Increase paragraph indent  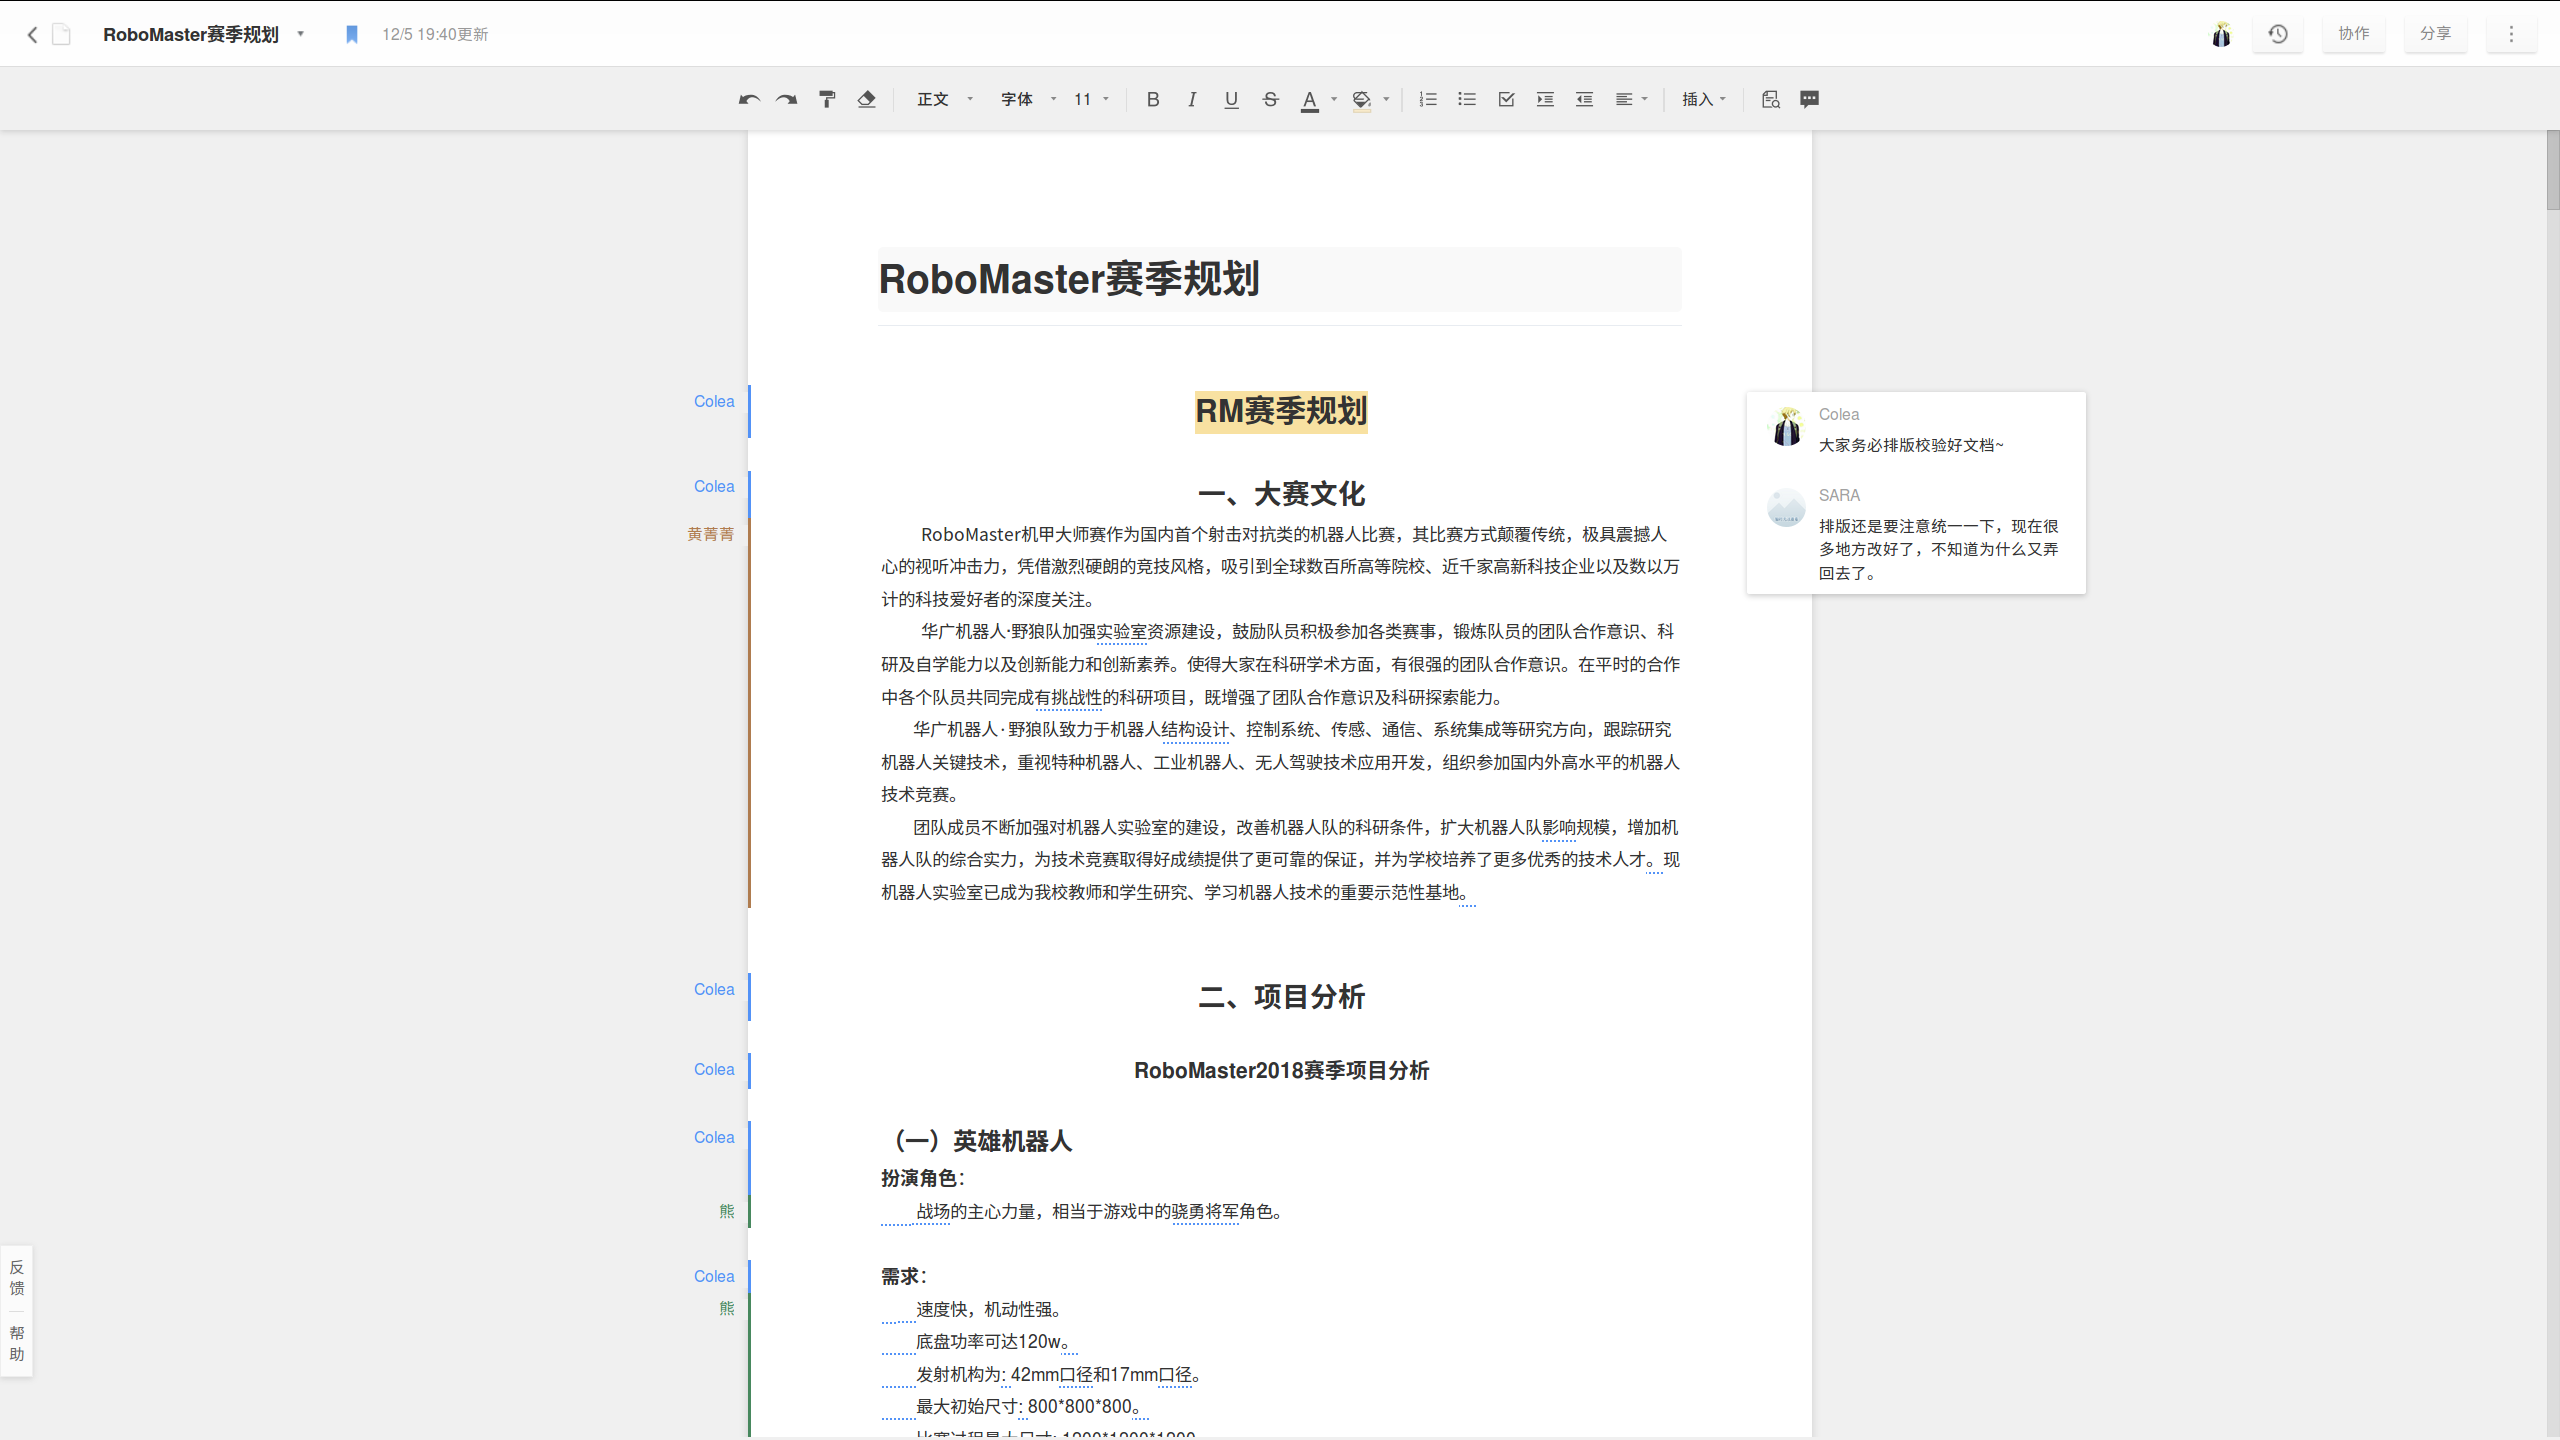tap(1545, 99)
